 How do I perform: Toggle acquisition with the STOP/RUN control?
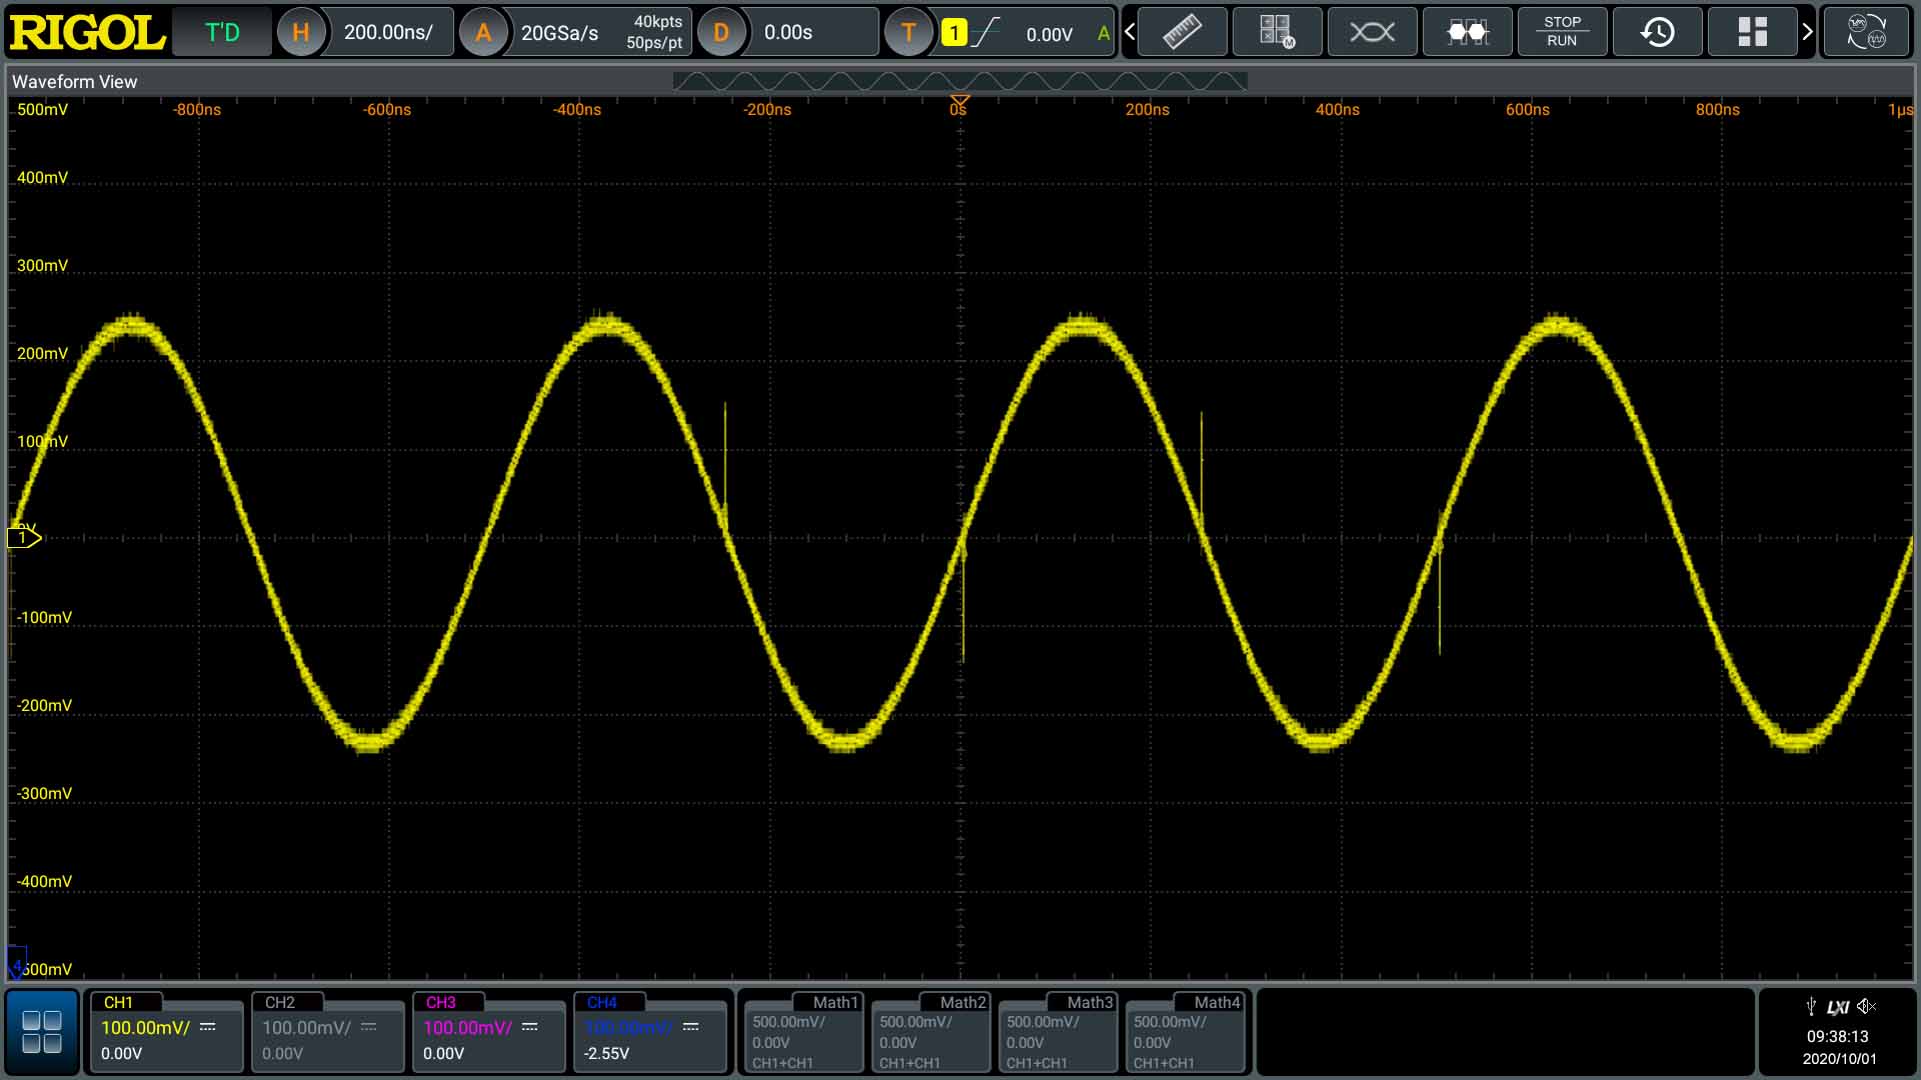tap(1562, 31)
